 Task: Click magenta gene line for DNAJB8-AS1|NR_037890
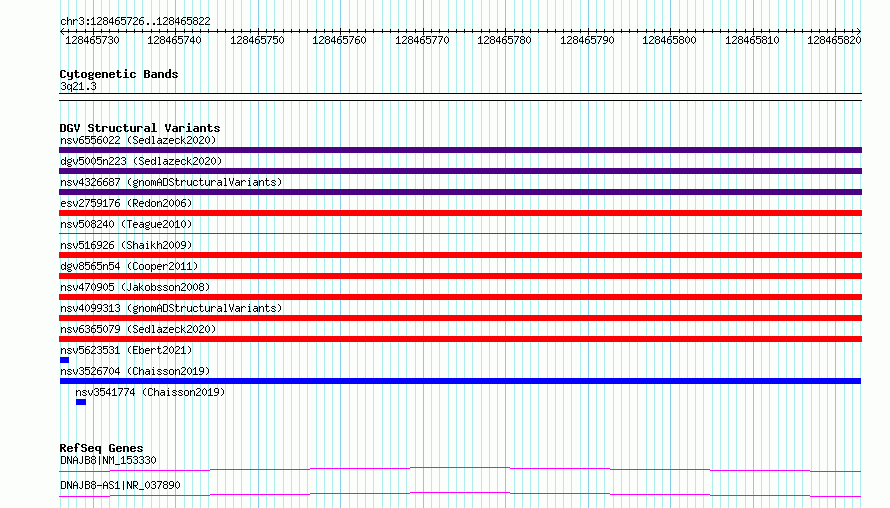460,494
